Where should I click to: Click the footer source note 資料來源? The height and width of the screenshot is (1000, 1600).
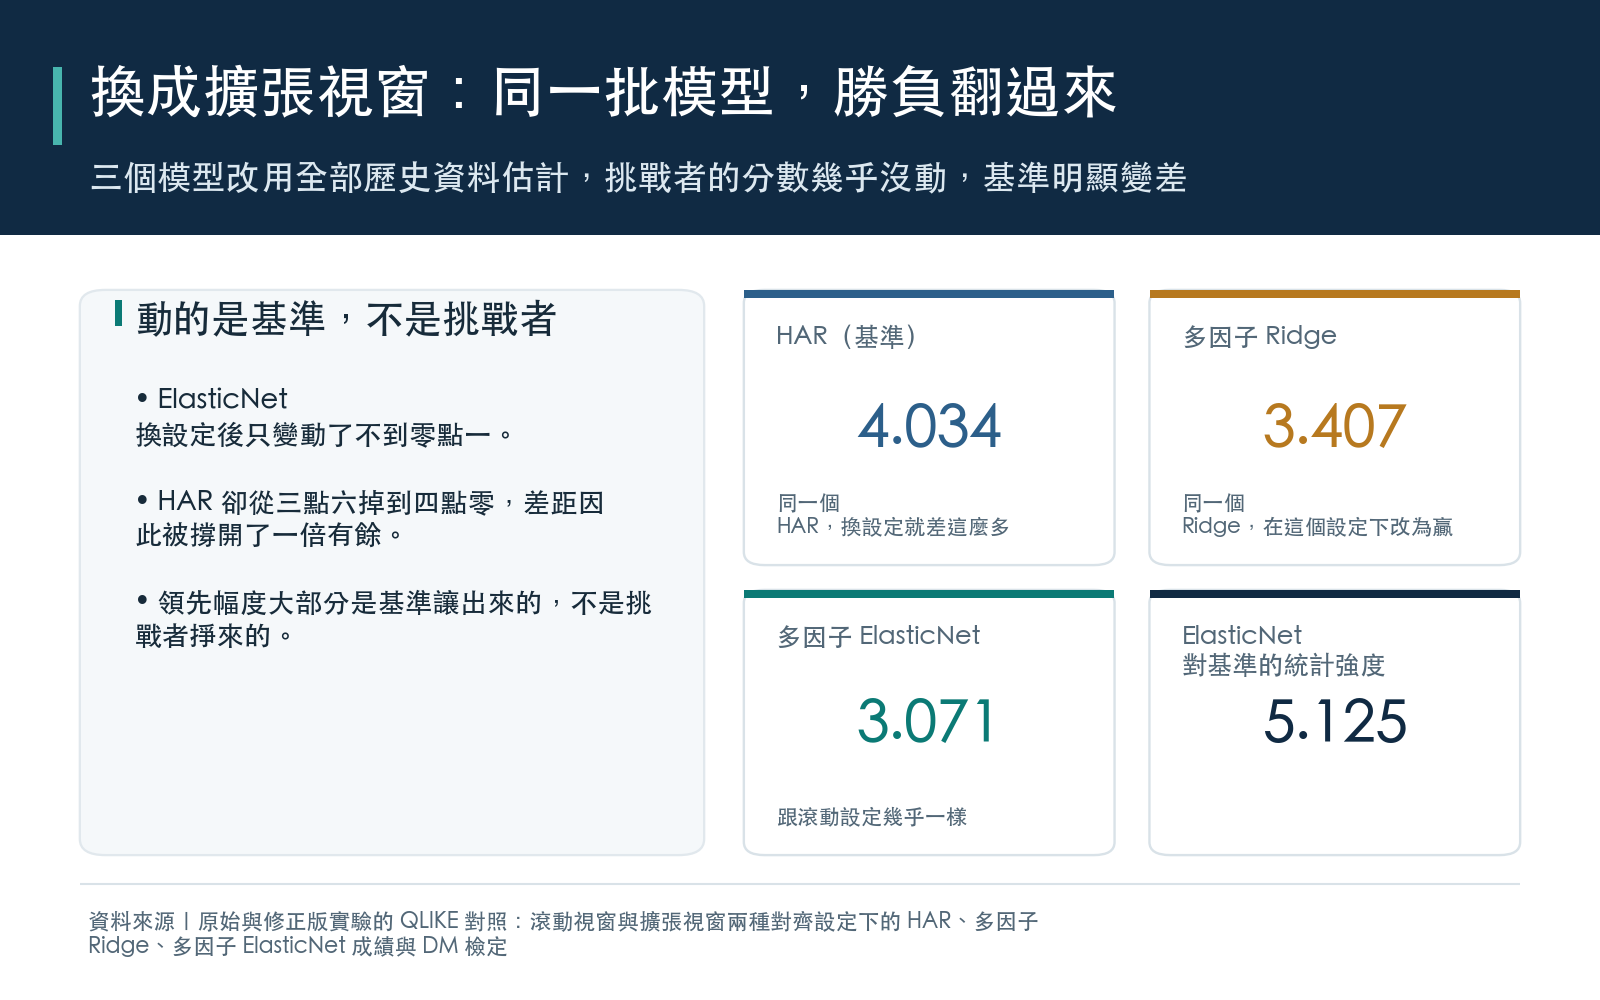point(563,933)
